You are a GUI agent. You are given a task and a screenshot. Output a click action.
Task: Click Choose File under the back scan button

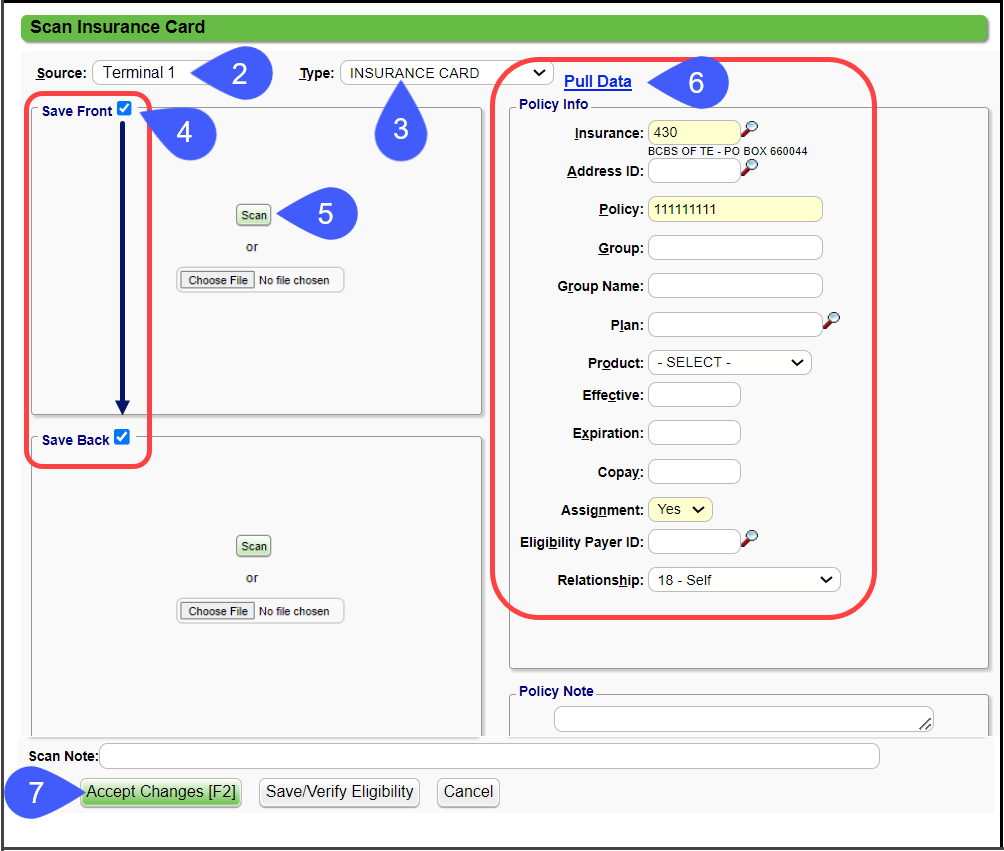217,610
